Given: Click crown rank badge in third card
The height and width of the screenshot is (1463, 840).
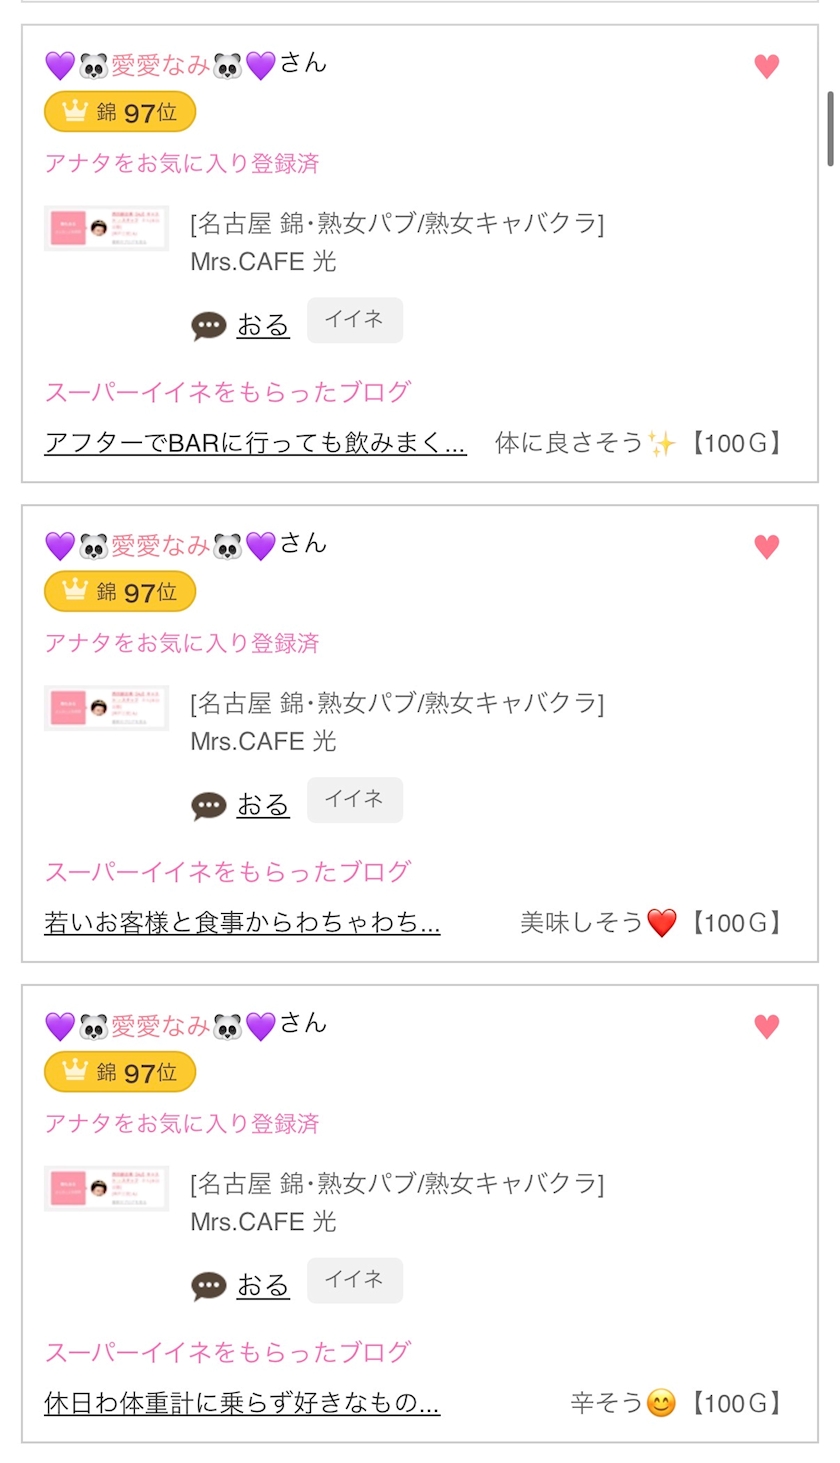Looking at the screenshot, I should pos(120,1072).
